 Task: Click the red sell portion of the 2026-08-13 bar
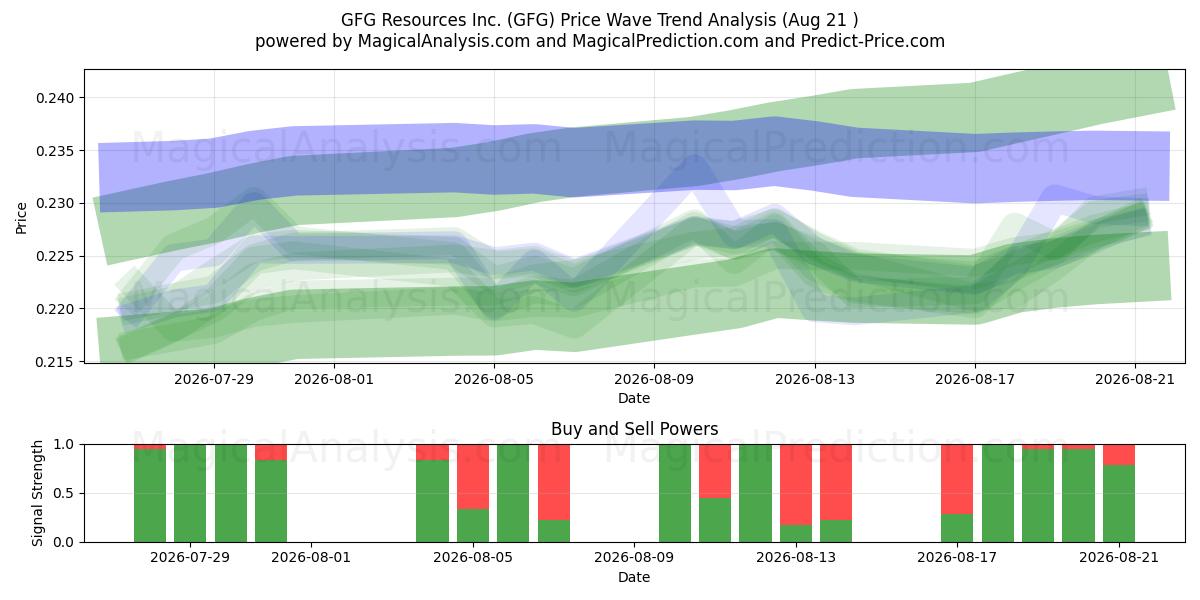point(796,485)
